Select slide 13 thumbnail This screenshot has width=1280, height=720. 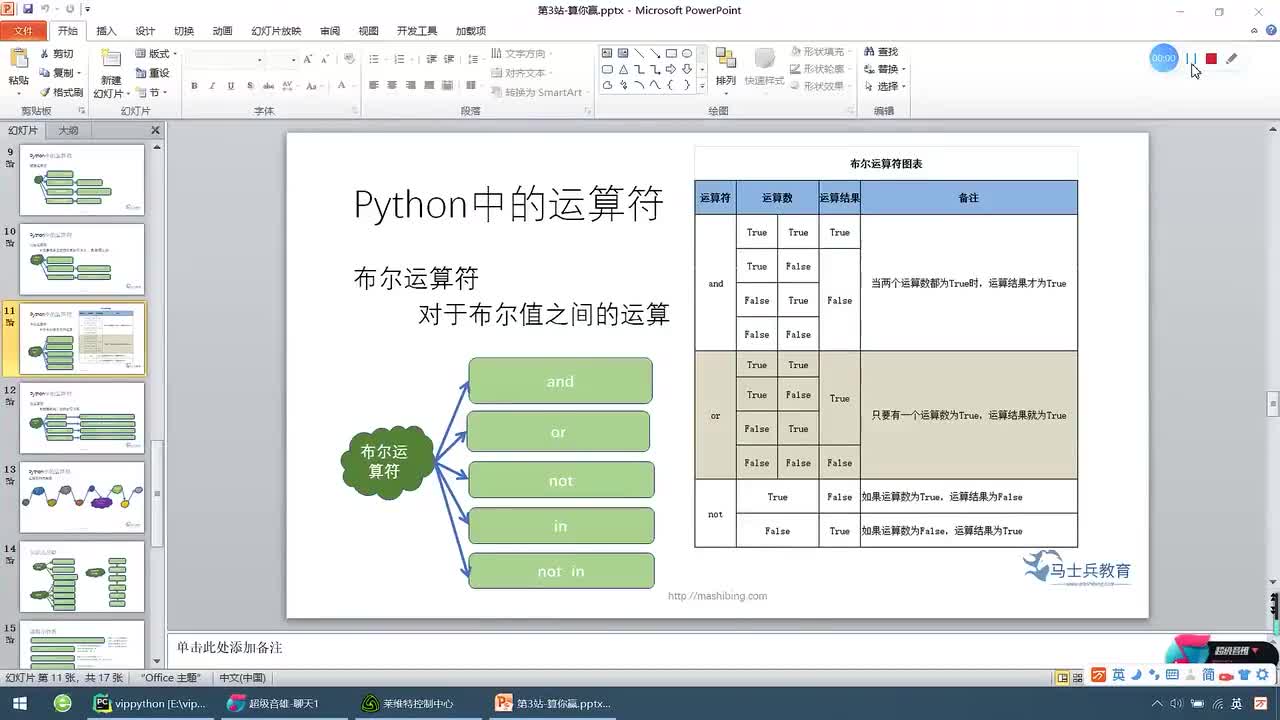tap(82, 497)
